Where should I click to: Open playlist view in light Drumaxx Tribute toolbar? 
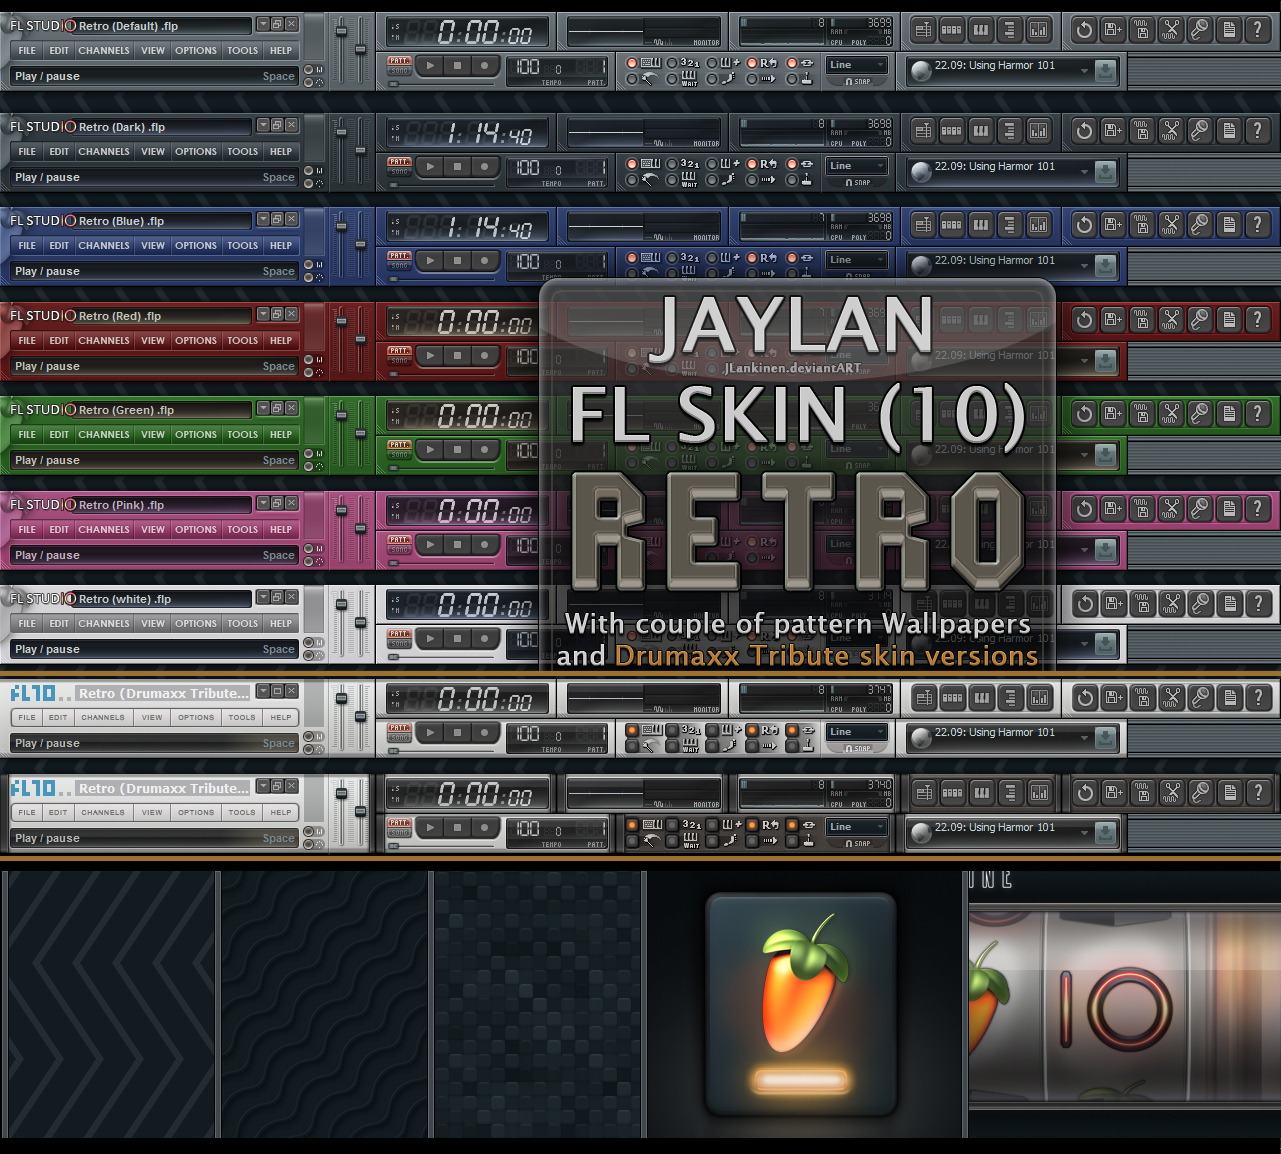924,698
